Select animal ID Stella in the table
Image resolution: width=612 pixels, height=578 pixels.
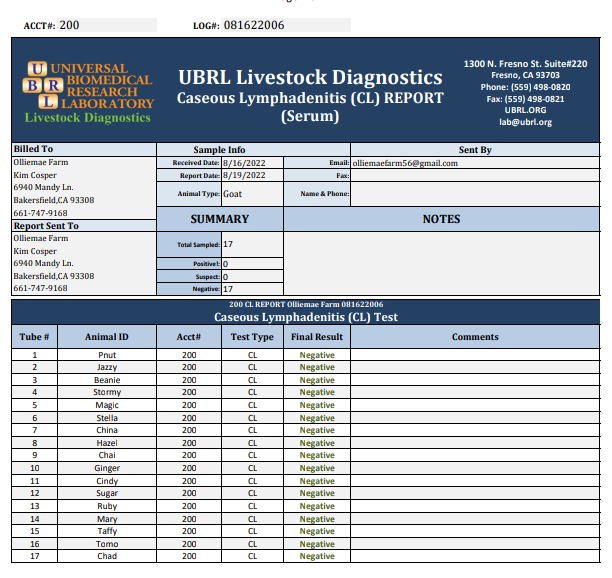click(107, 418)
